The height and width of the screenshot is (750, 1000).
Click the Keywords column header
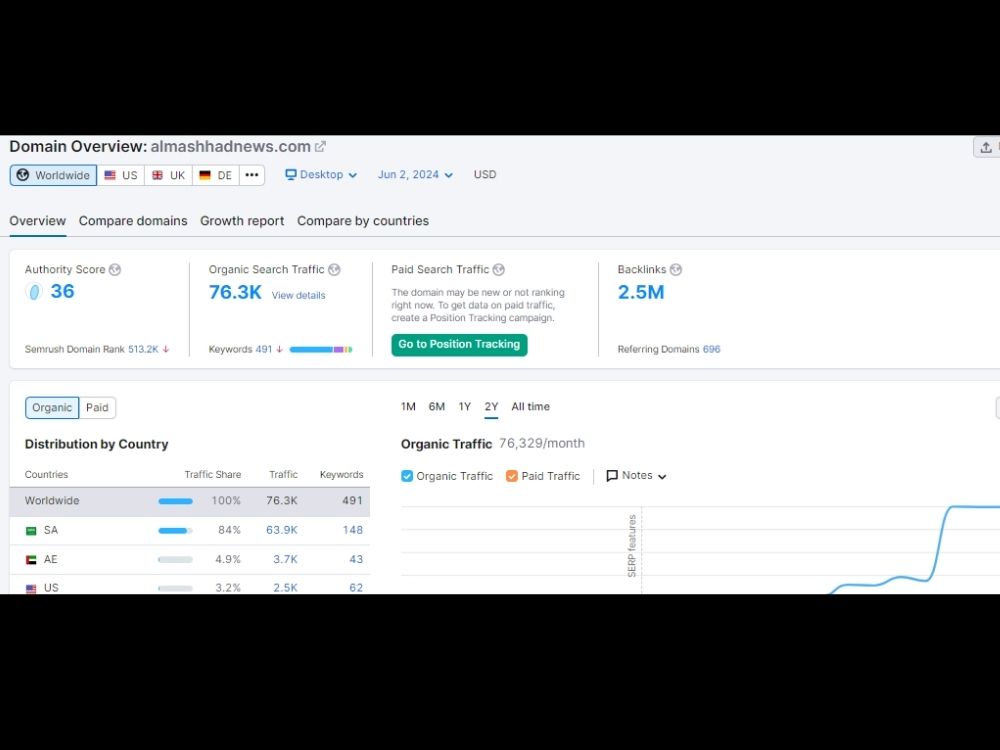pos(341,474)
